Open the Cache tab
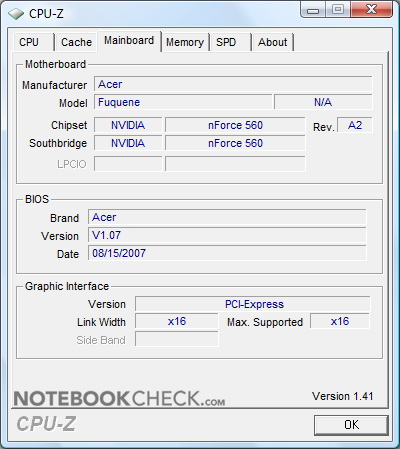 coord(76,42)
